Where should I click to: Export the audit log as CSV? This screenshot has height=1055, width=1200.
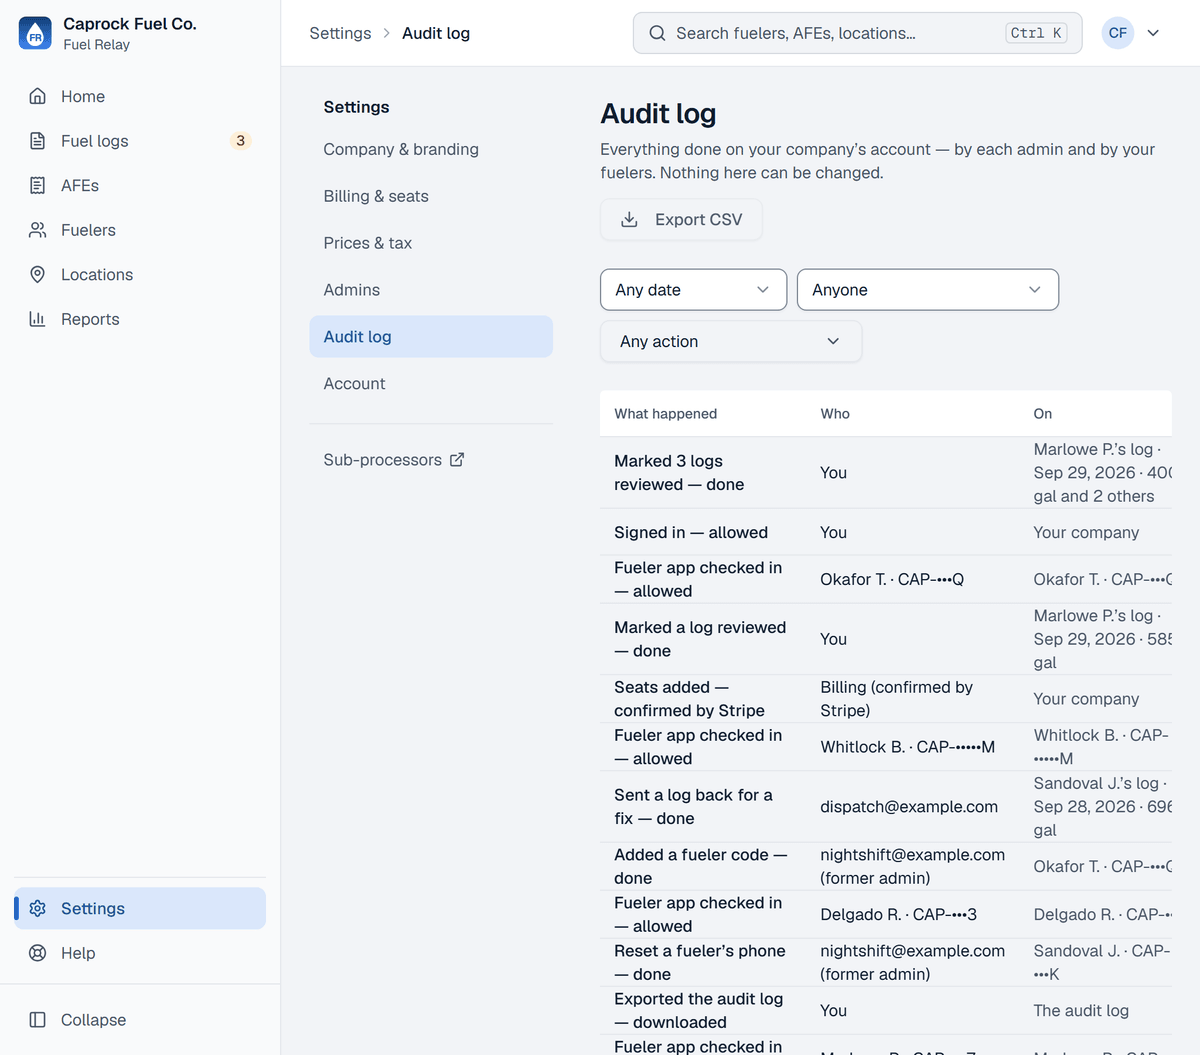click(681, 219)
